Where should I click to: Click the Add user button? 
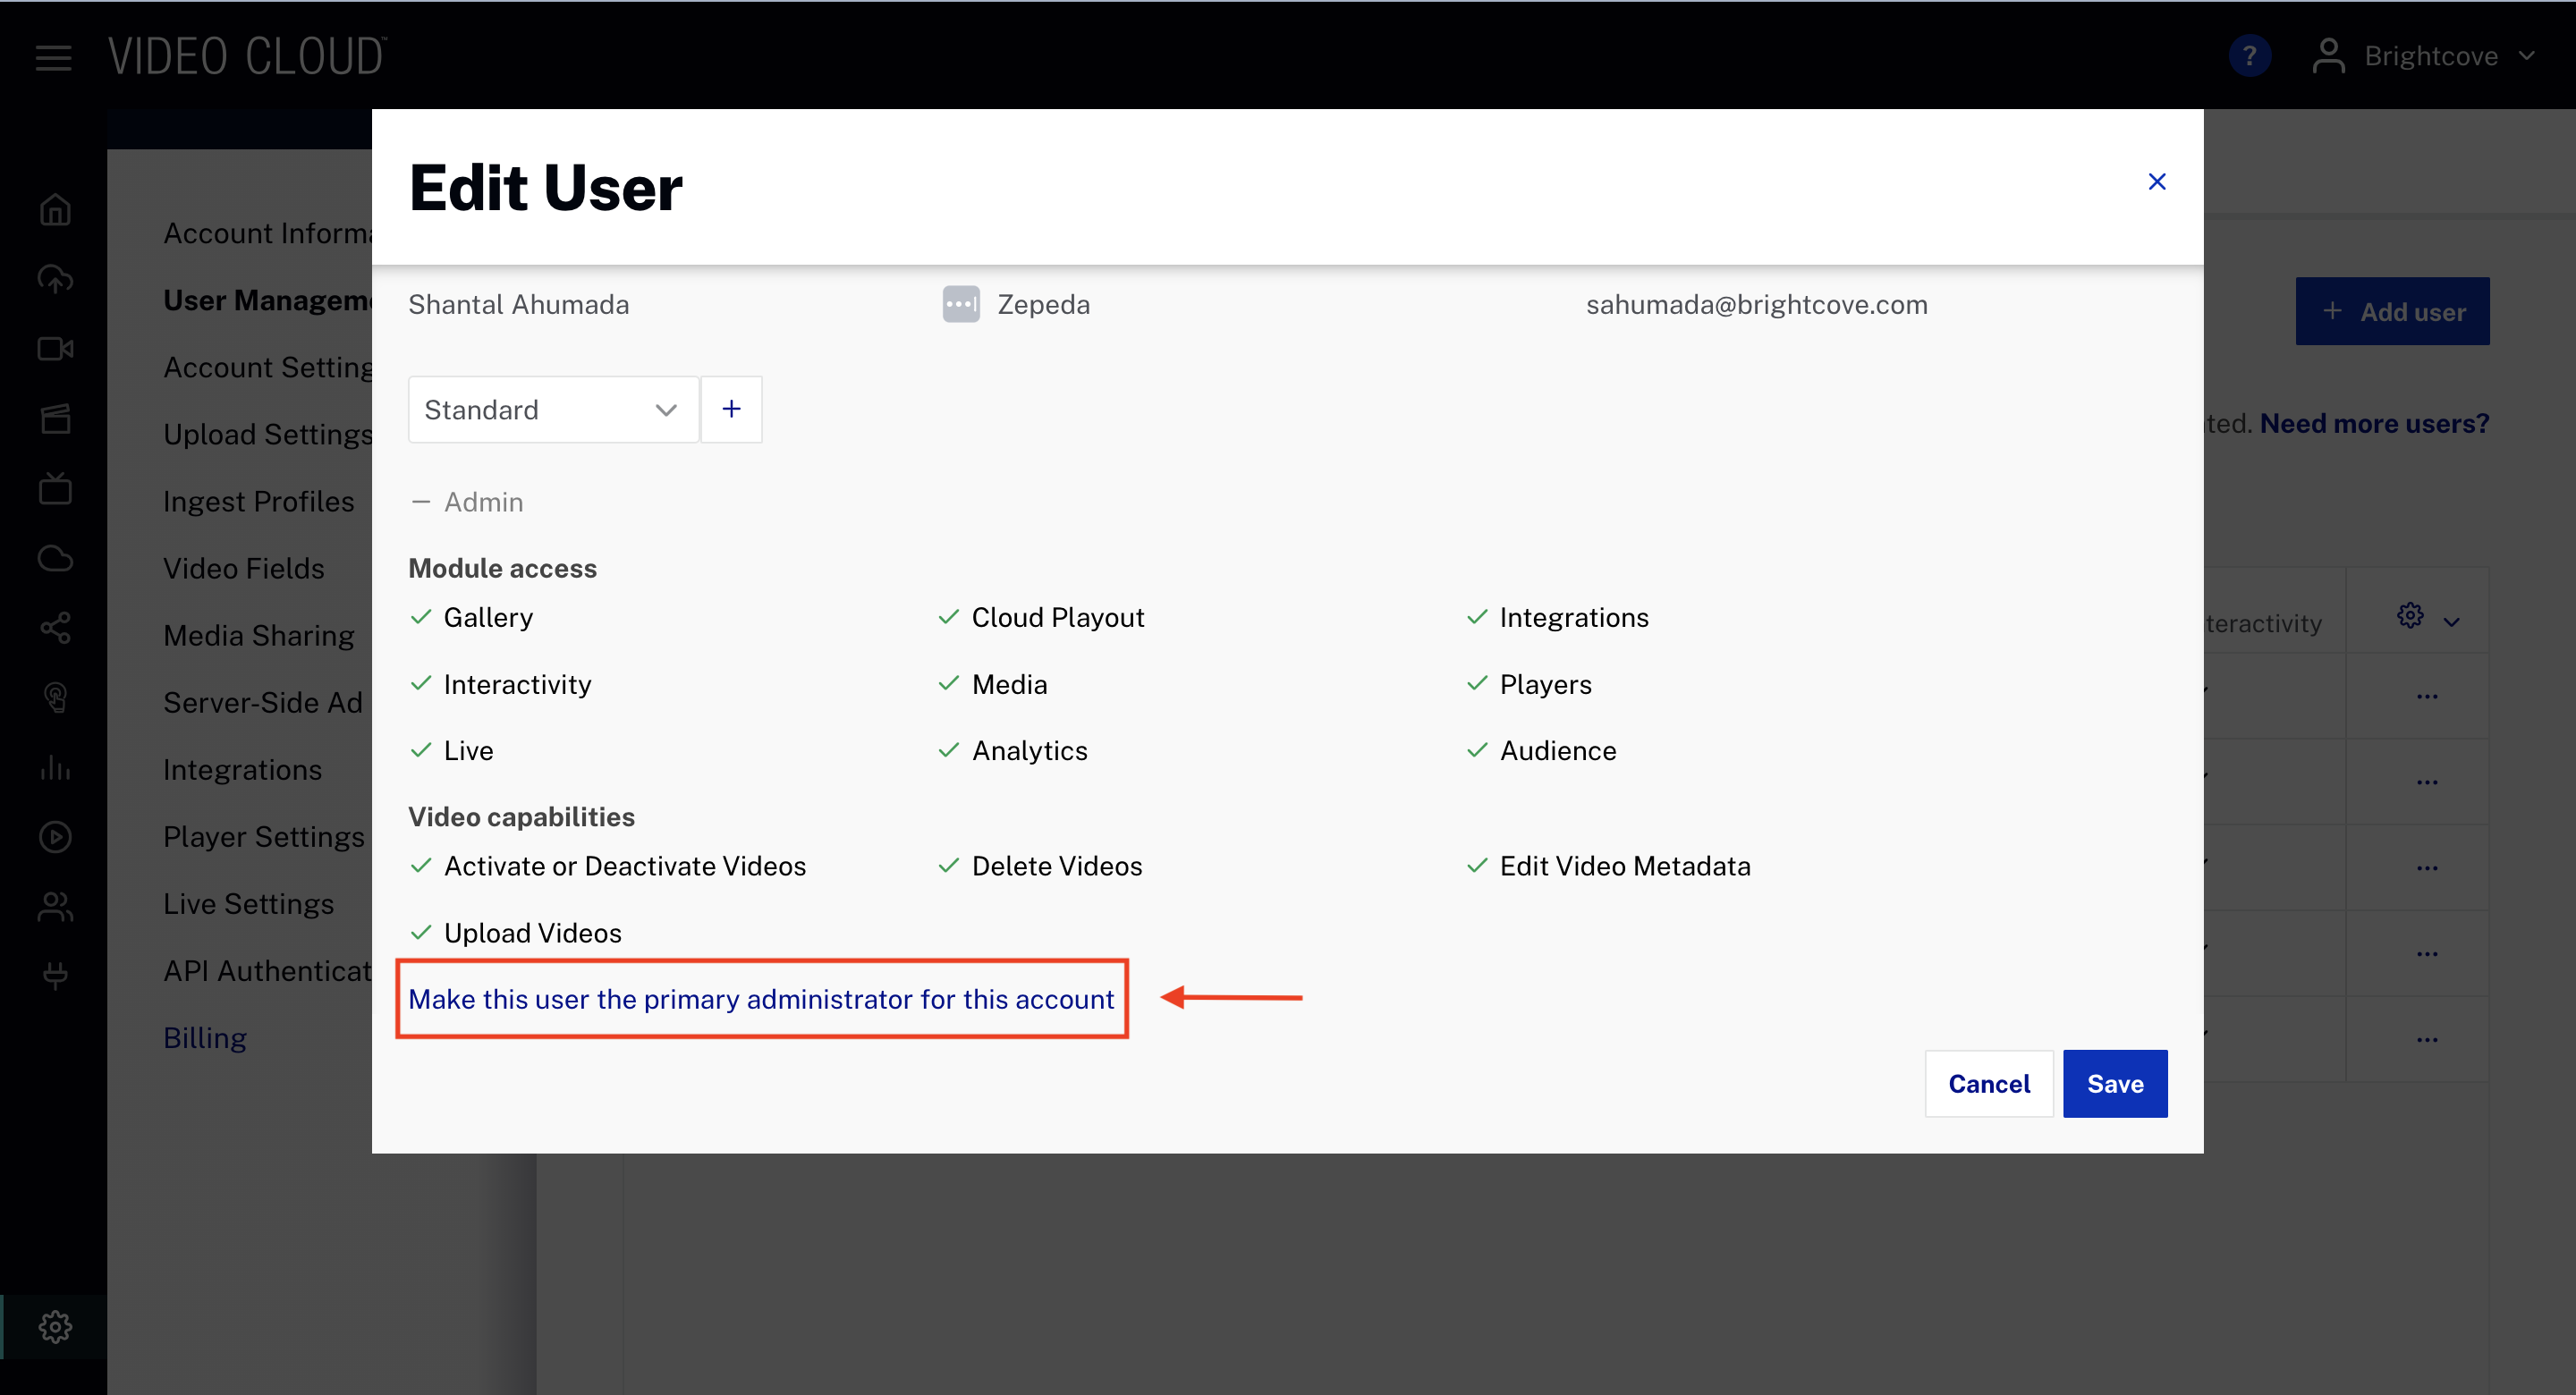[2392, 311]
